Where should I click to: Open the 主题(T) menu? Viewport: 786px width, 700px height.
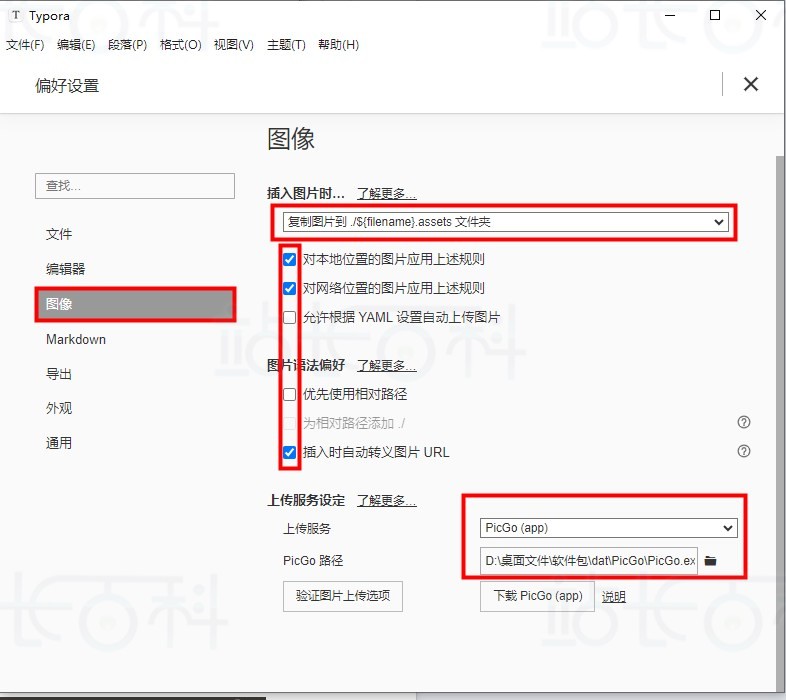pos(286,45)
